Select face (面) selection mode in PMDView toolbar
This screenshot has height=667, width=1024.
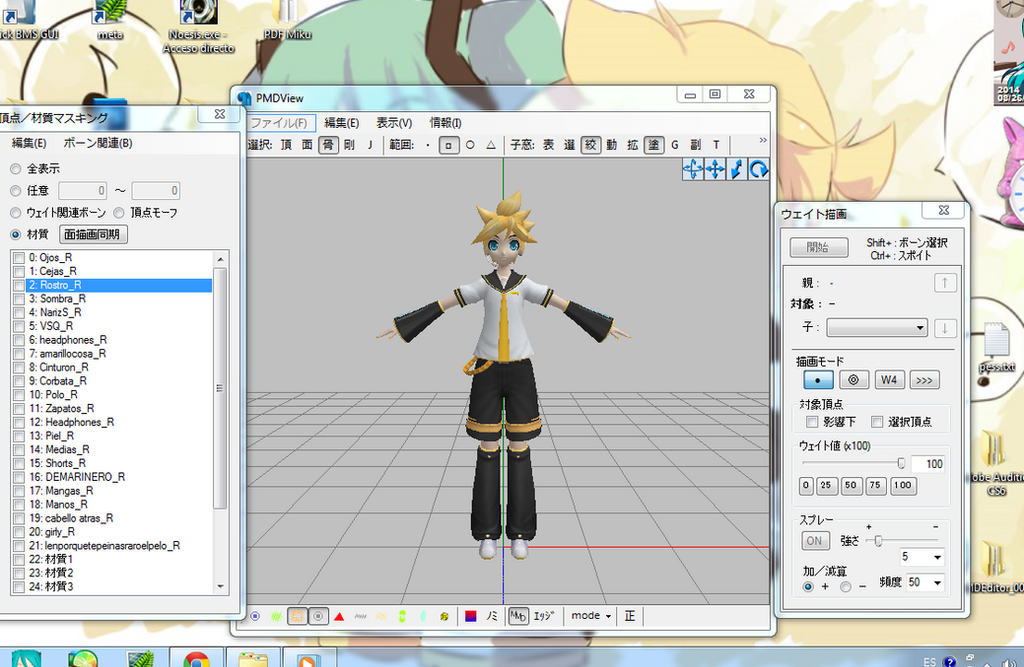(307, 145)
